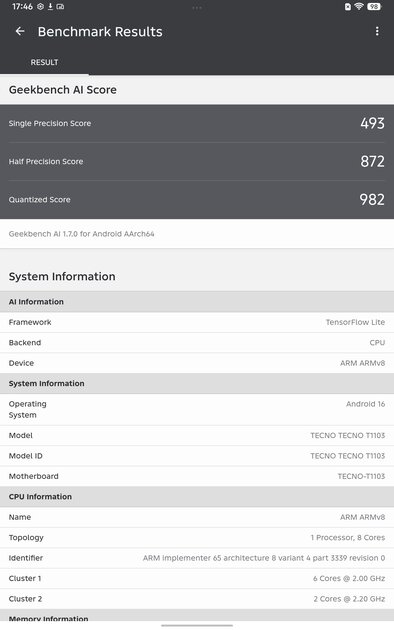
Task: Switch to the RESULT tab
Action: (44, 62)
